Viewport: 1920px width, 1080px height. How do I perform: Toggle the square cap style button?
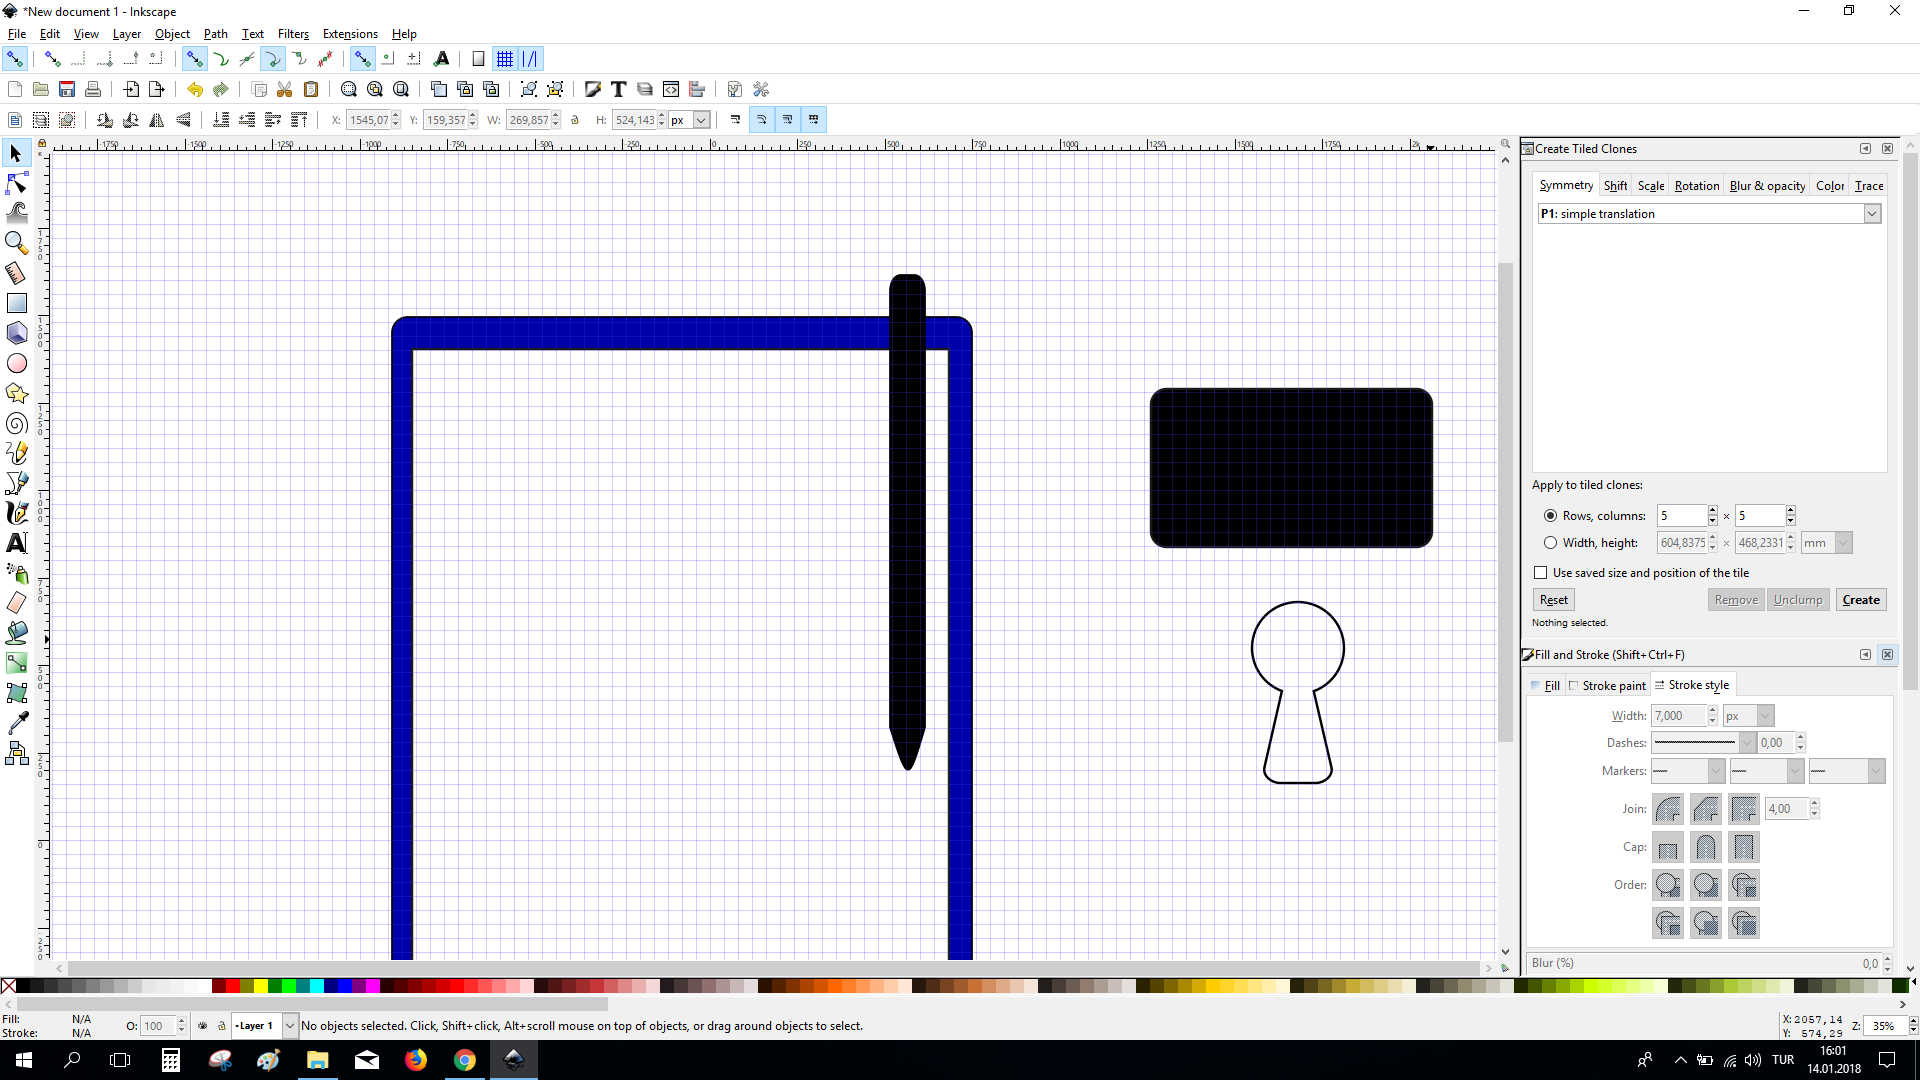(x=1744, y=848)
